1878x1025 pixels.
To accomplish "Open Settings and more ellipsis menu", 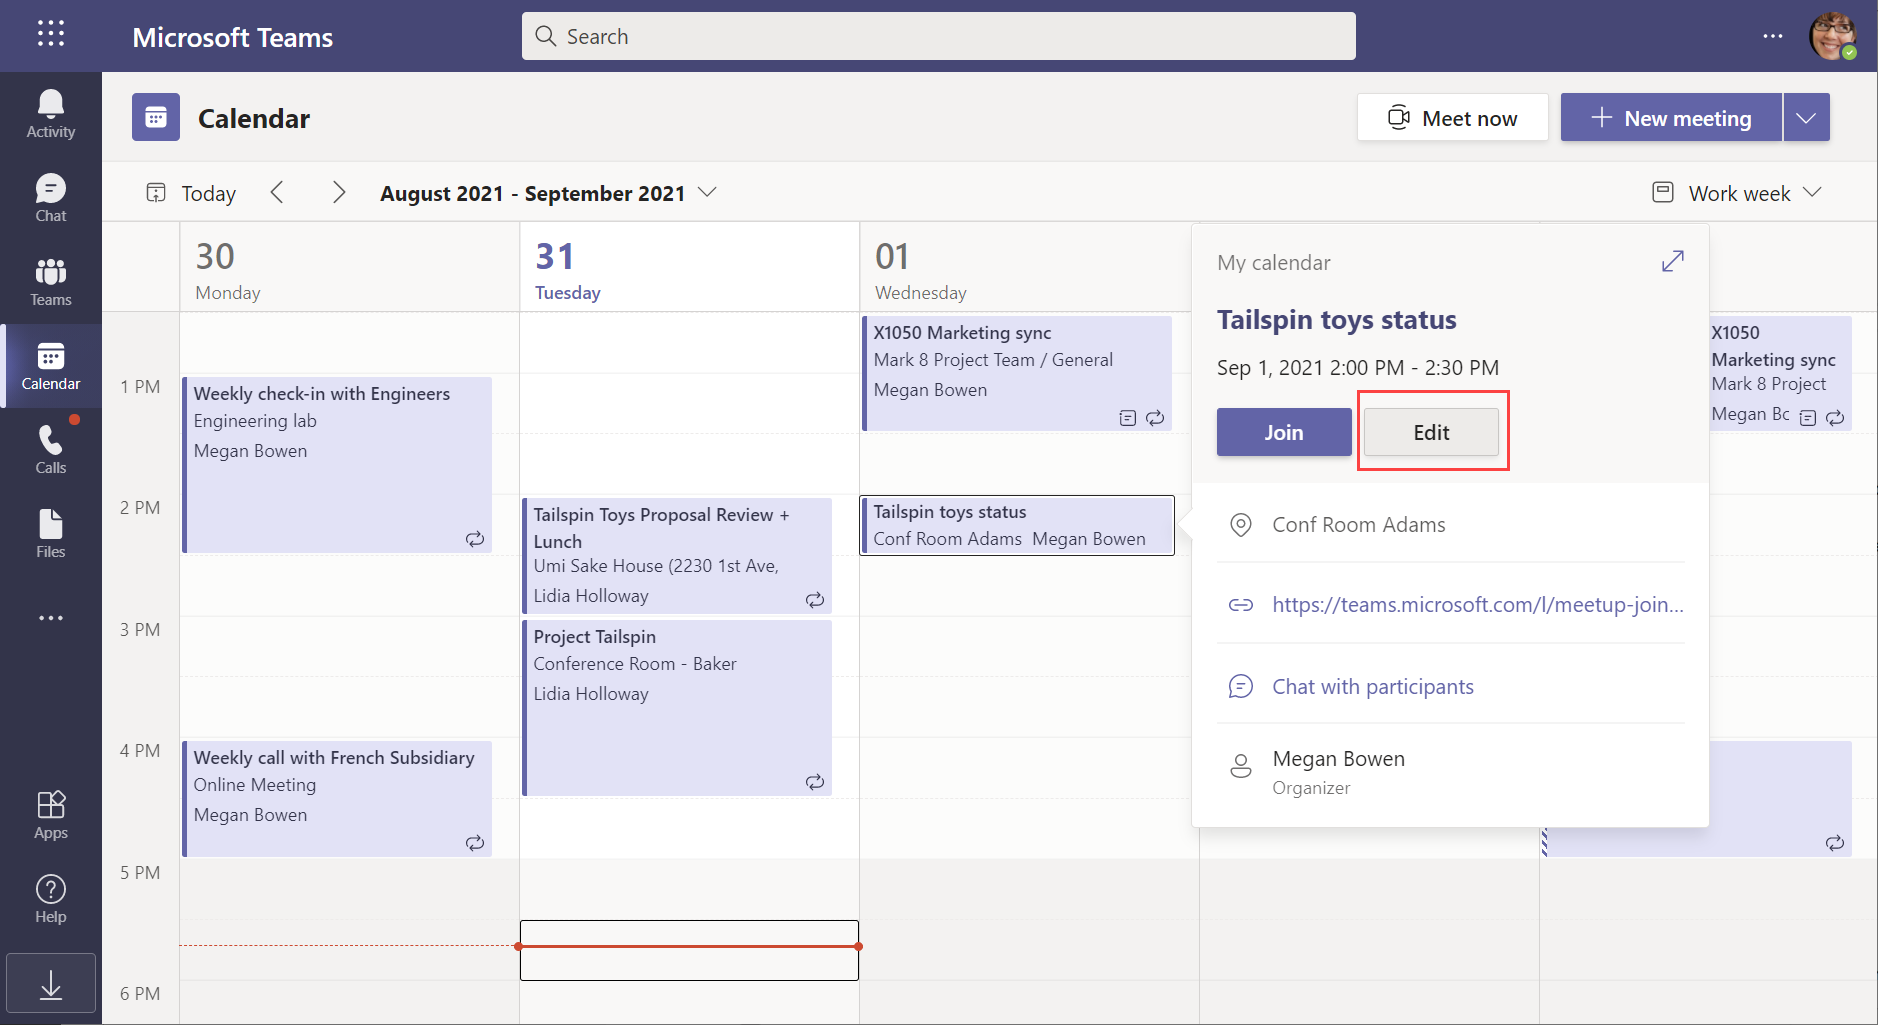I will 1773,36.
